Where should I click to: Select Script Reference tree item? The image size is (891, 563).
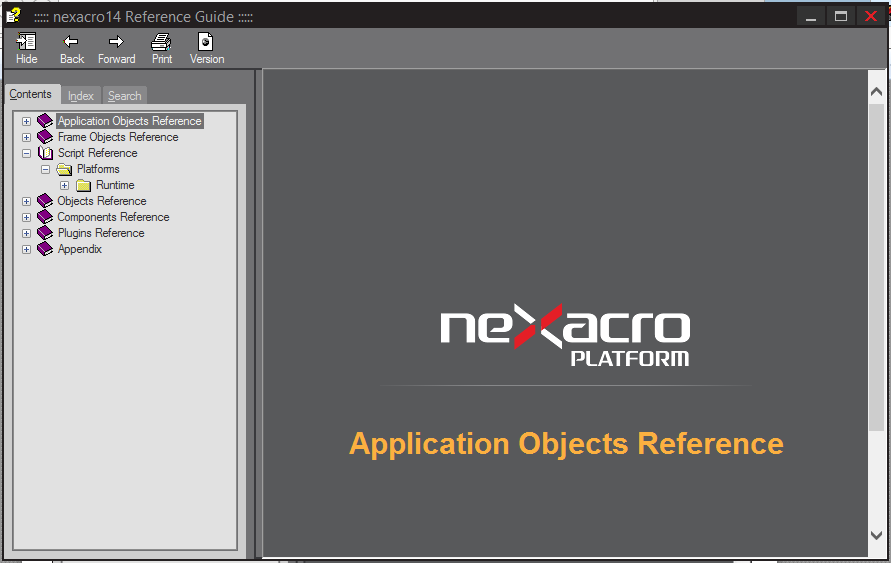pyautogui.click(x=98, y=153)
